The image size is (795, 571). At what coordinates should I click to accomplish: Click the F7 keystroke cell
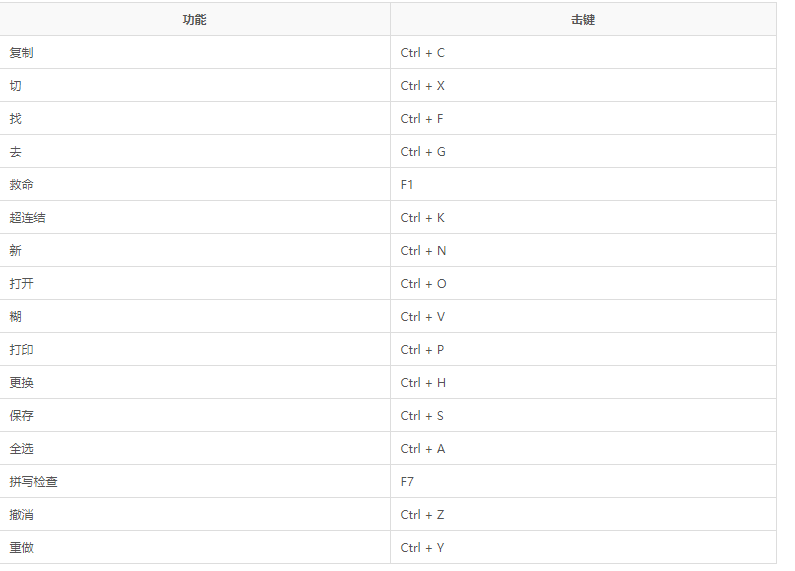click(x=408, y=482)
